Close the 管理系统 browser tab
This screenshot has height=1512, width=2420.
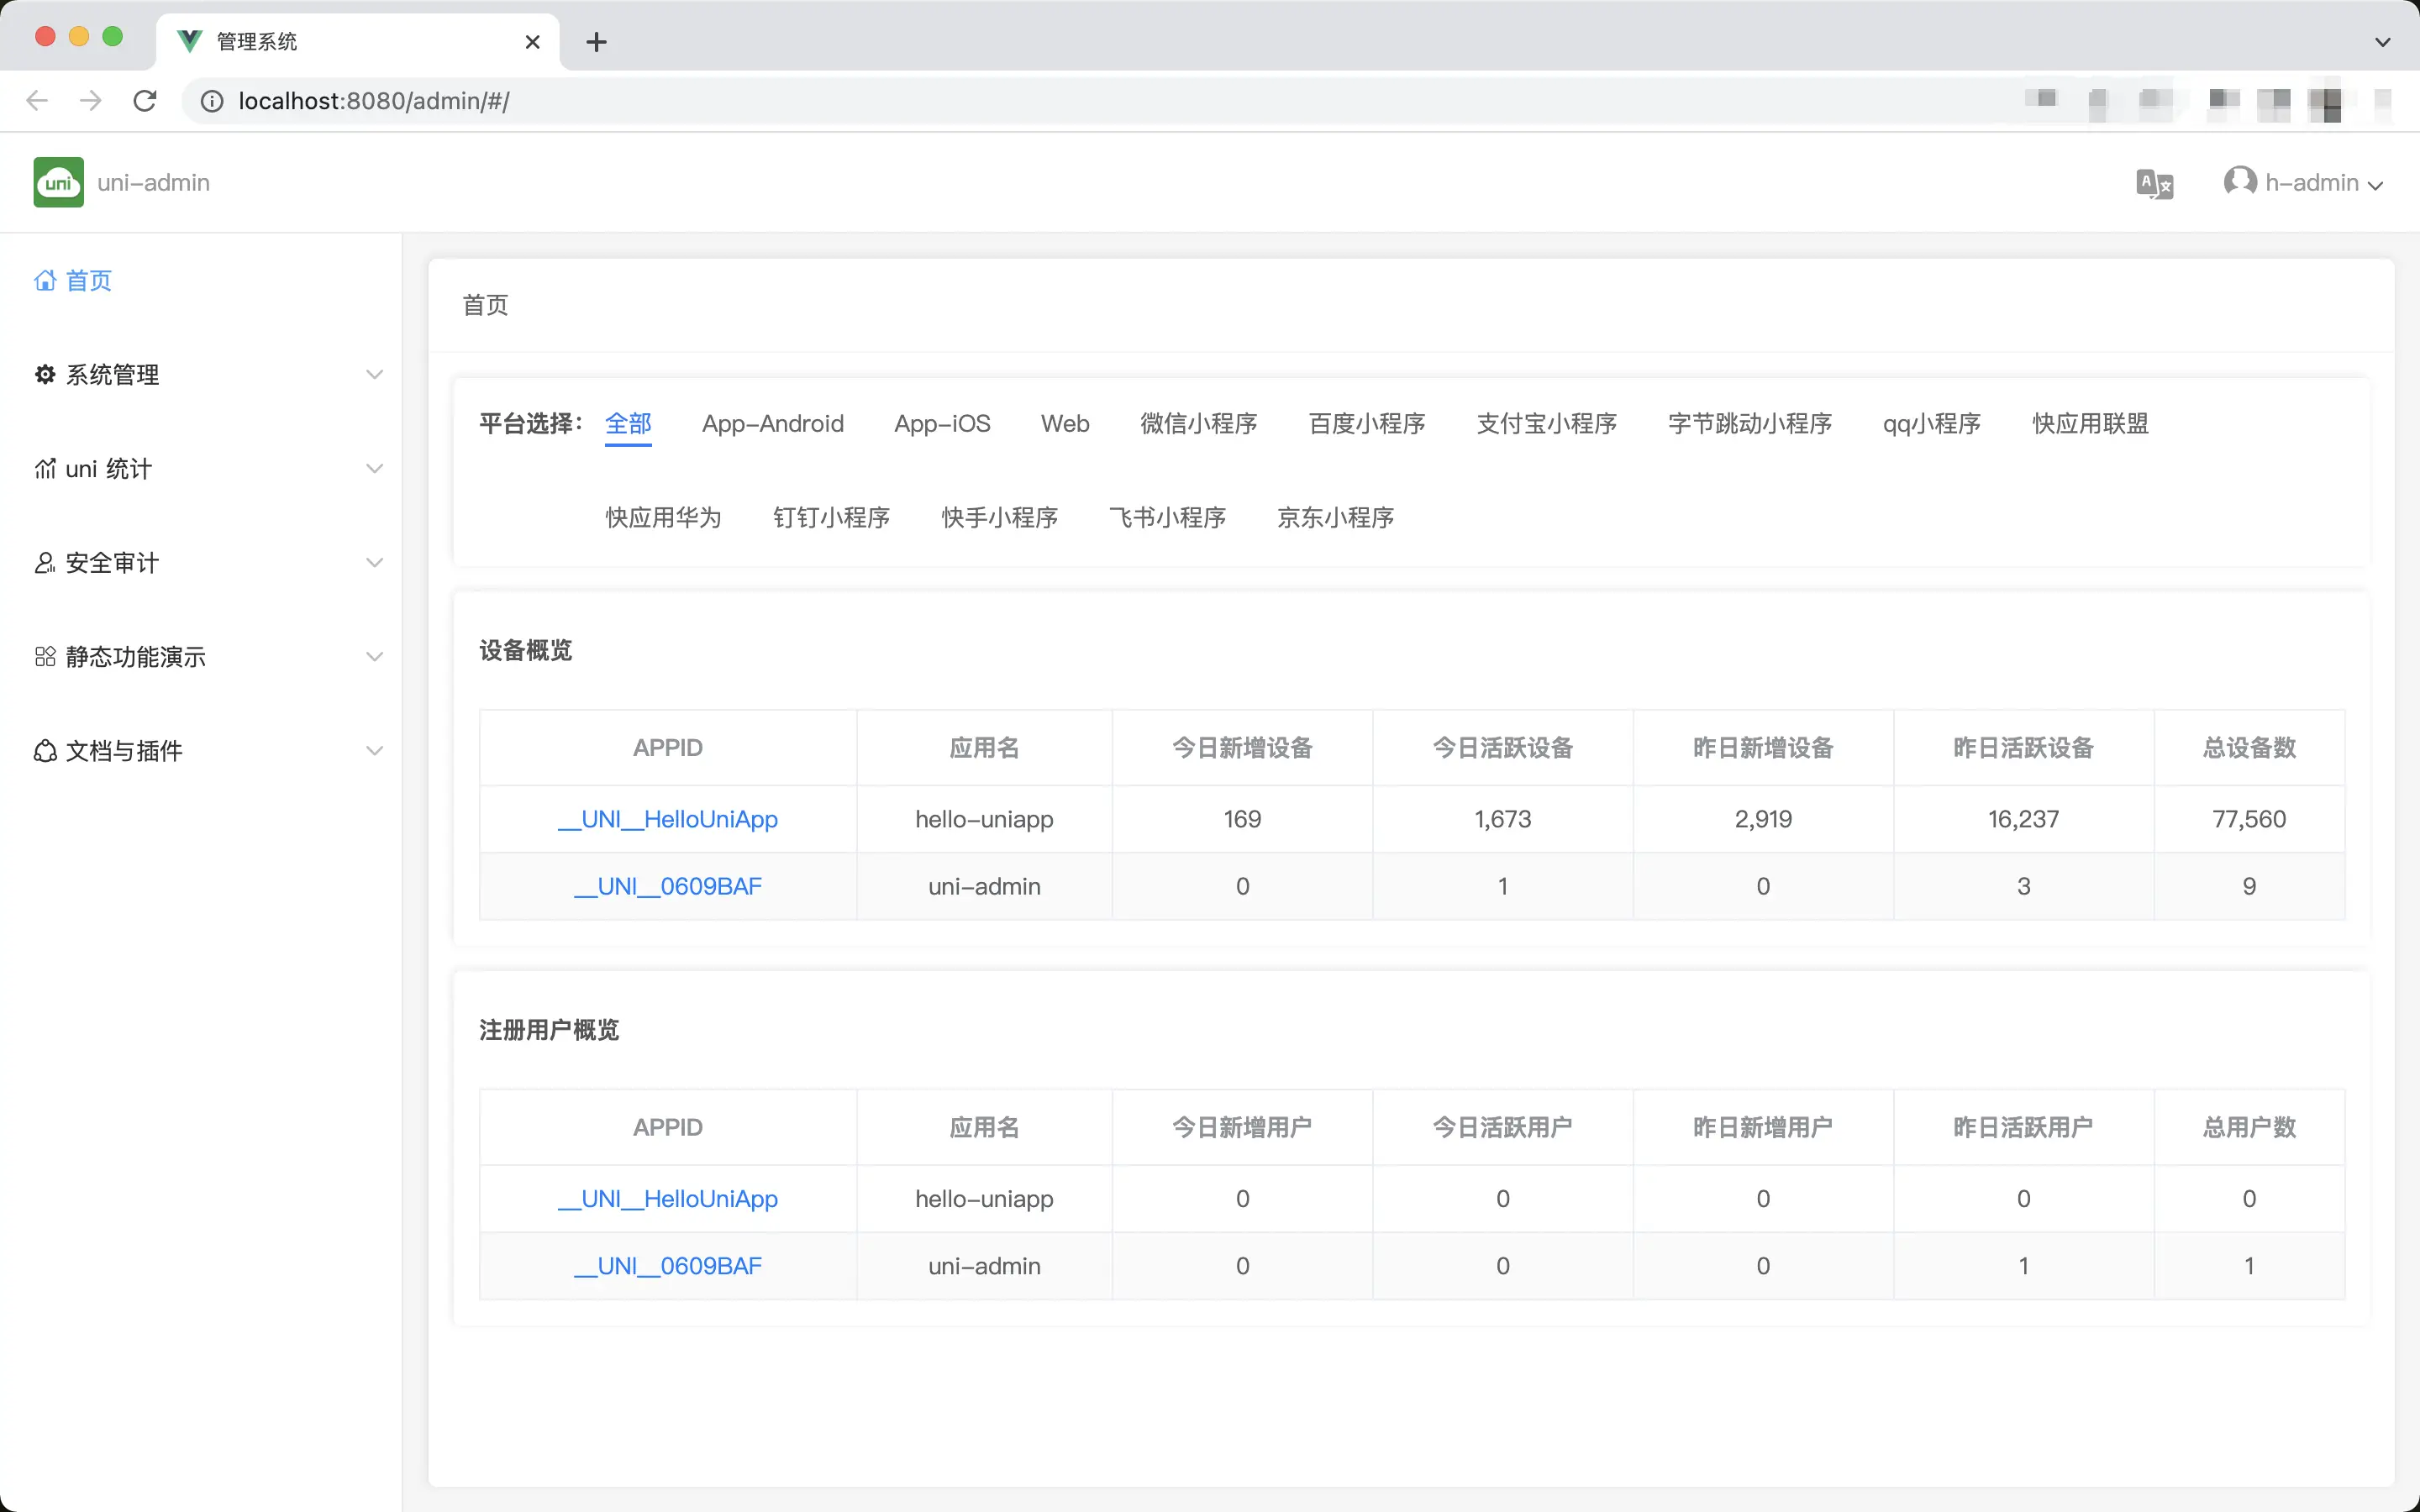pos(532,42)
